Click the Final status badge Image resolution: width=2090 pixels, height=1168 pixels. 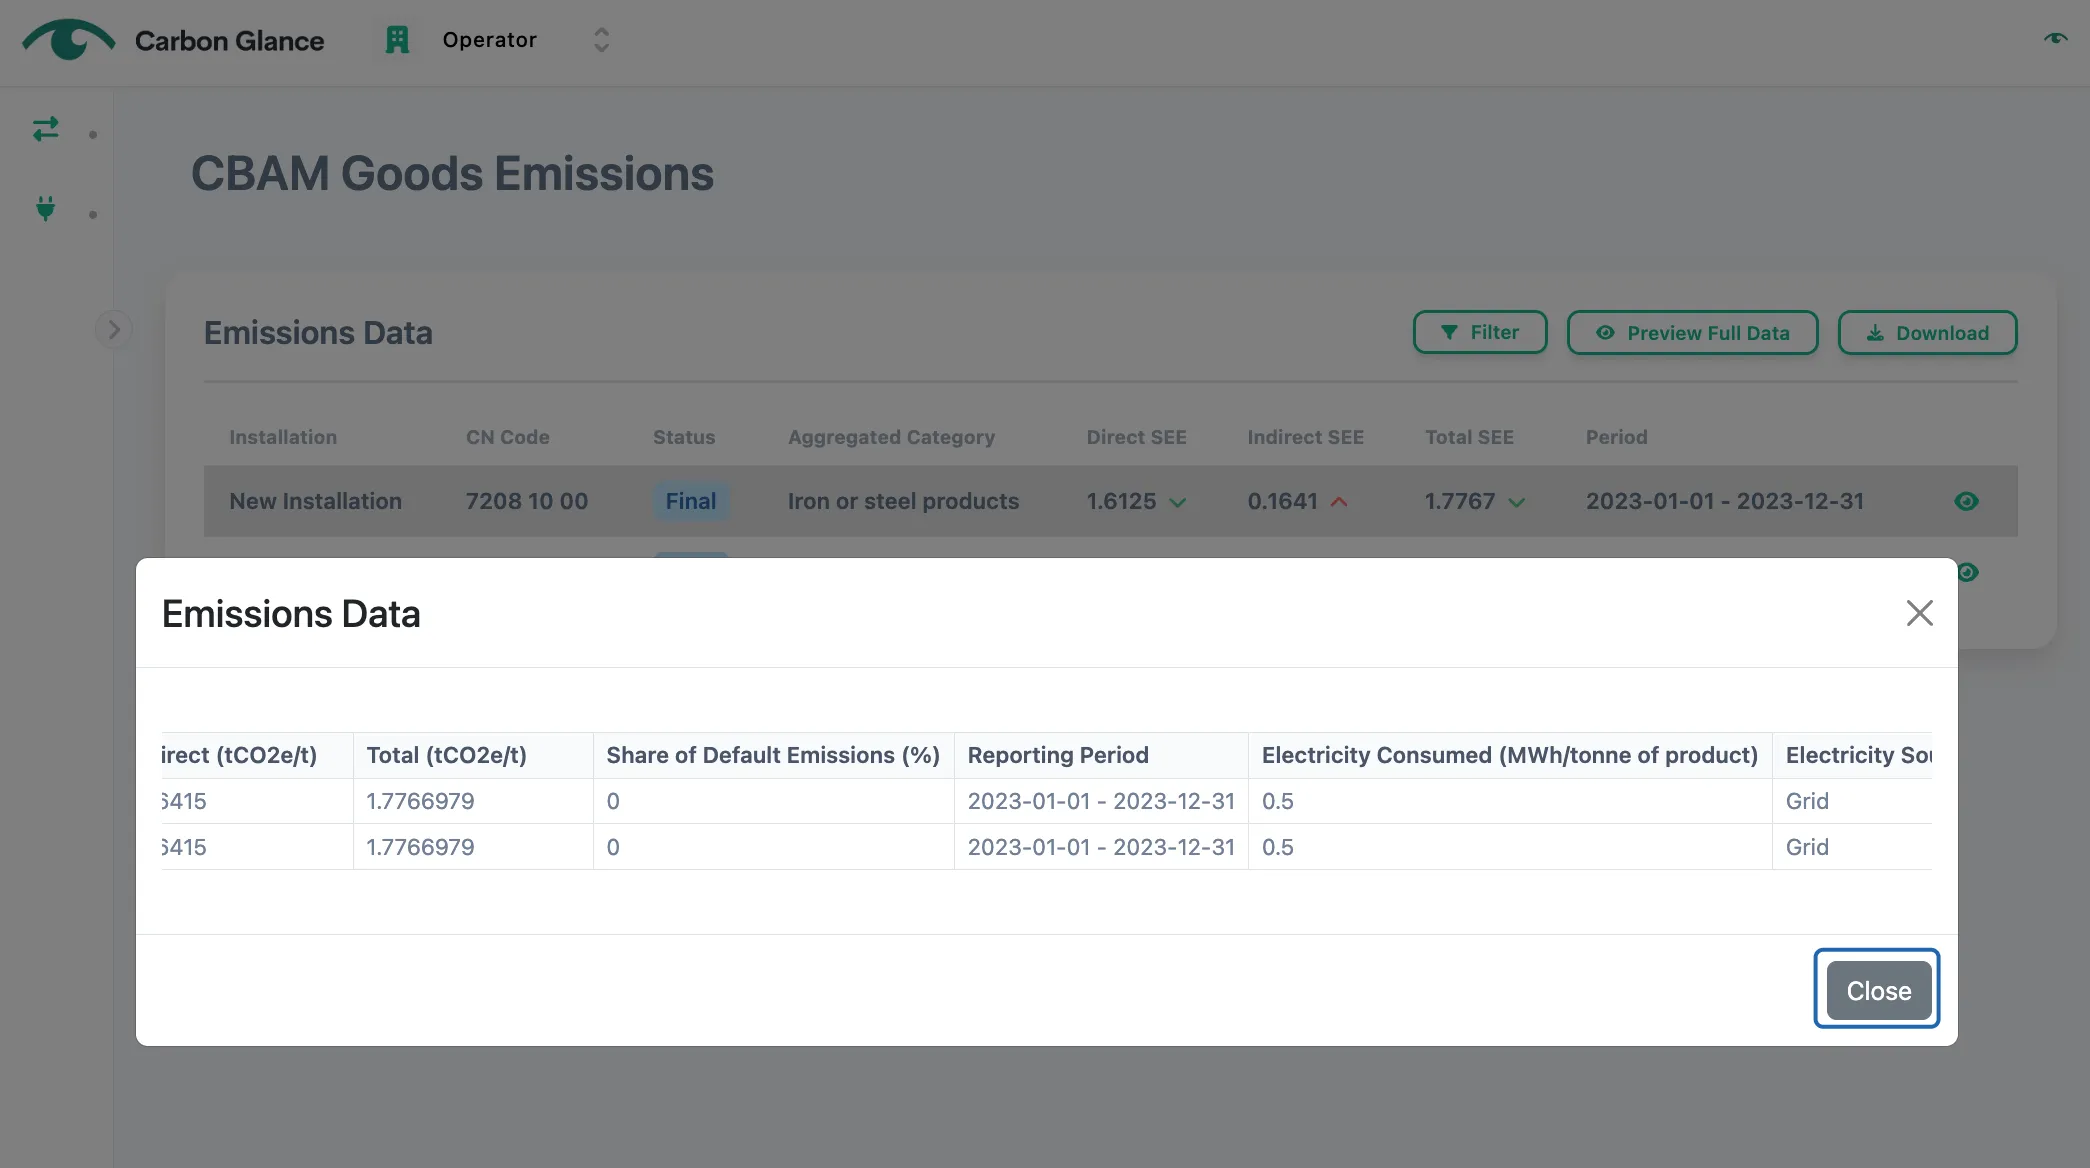tap(691, 501)
